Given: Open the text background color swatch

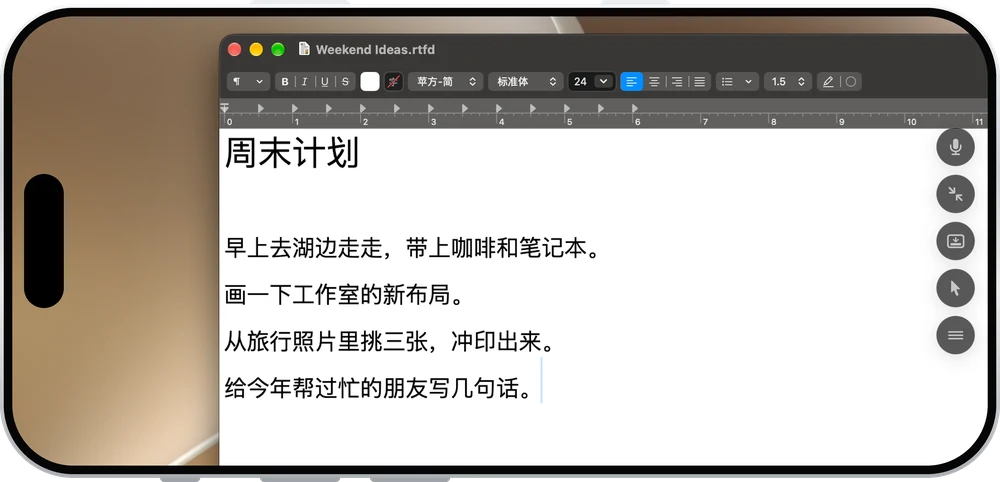Looking at the screenshot, I should (394, 82).
